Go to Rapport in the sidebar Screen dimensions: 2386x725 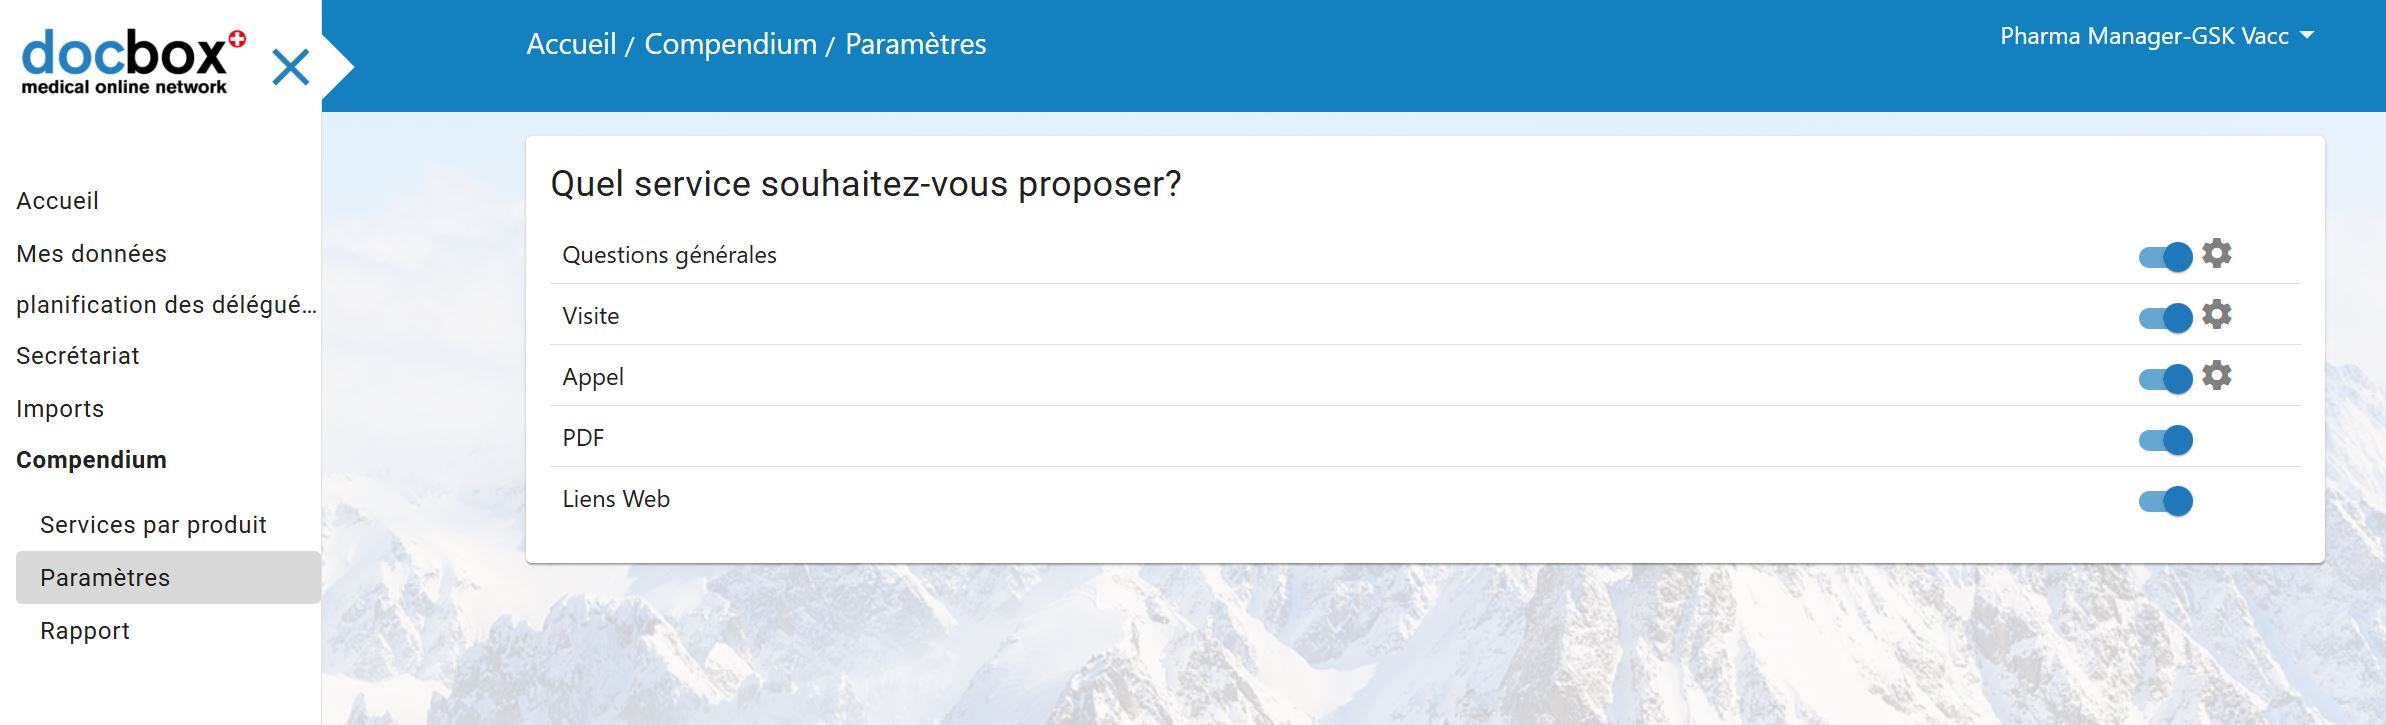tap(85, 631)
